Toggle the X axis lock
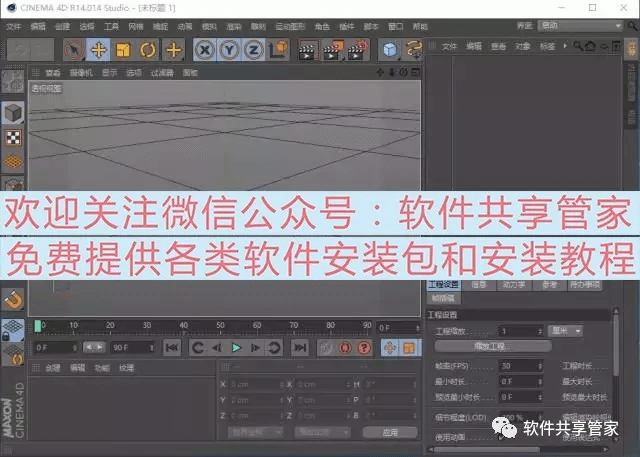Screen dimensions: 640x457 point(205,50)
